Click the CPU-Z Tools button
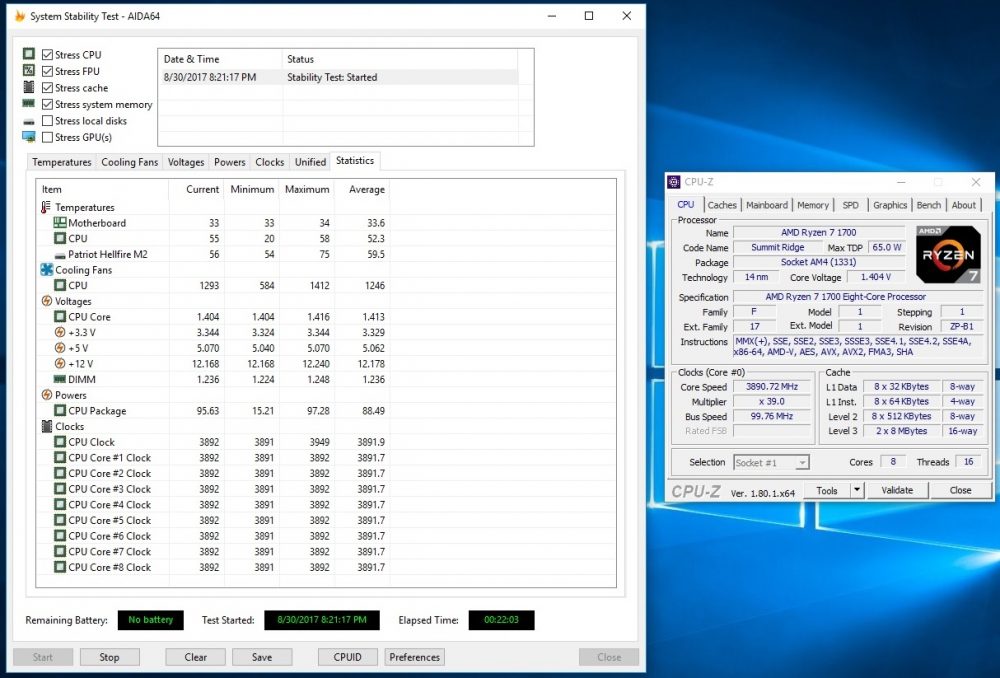1000x678 pixels. coord(827,490)
